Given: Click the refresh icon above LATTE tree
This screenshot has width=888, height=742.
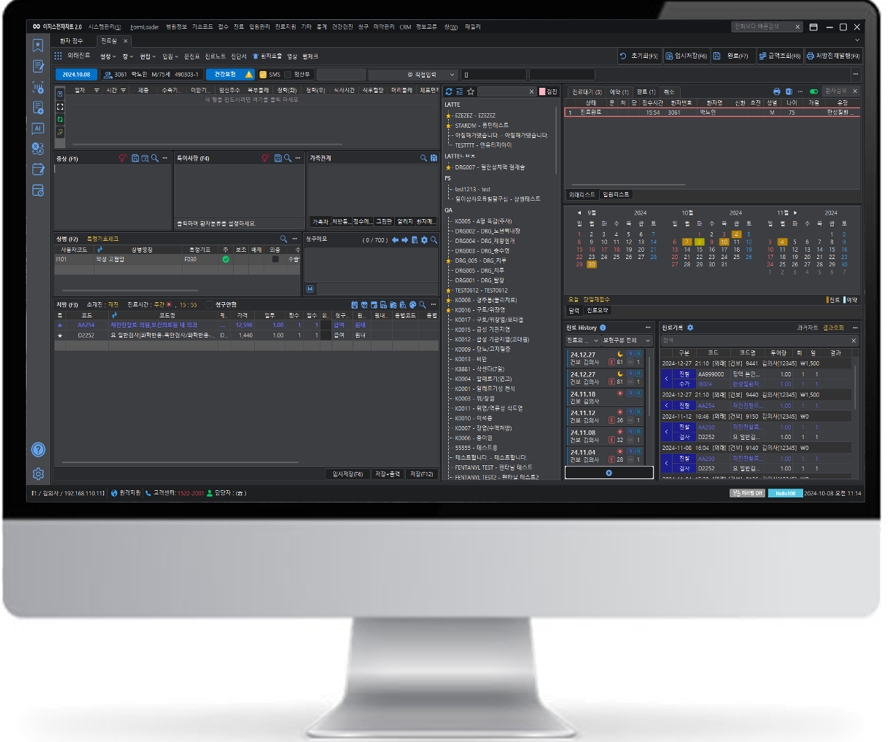Looking at the screenshot, I should (449, 91).
